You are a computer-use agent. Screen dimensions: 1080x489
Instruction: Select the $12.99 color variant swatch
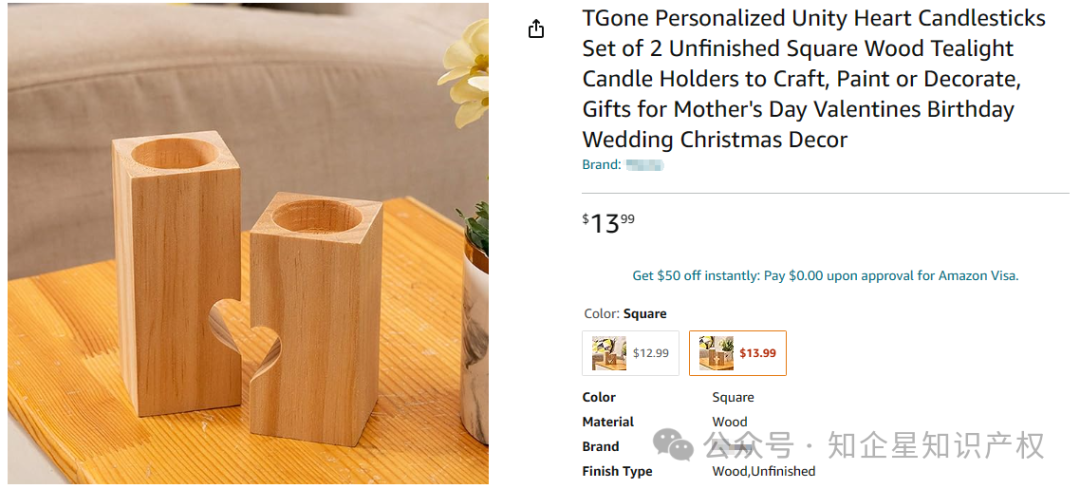(x=630, y=353)
